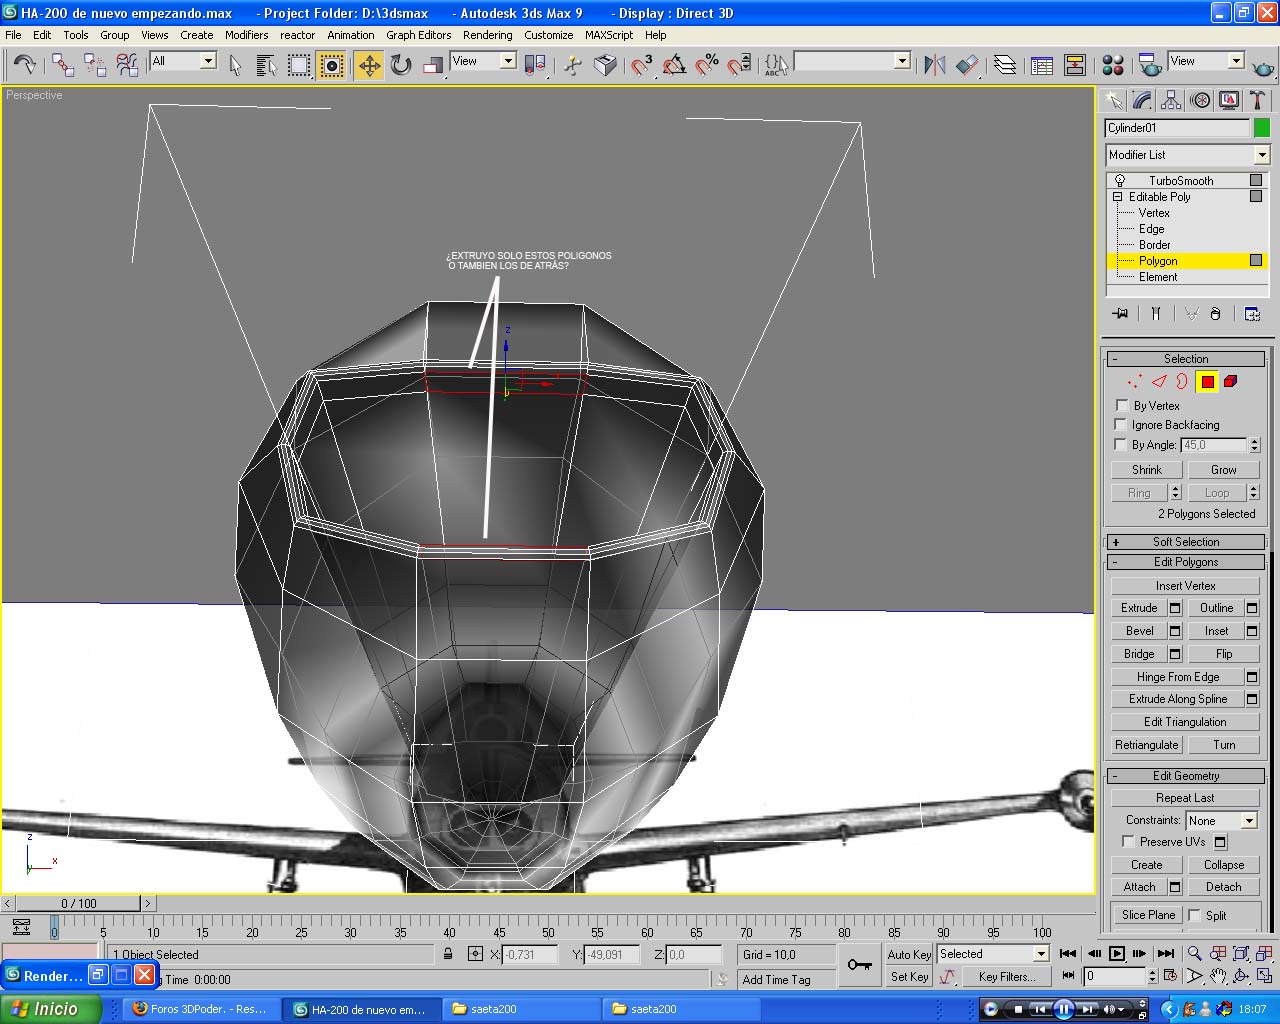
Task: Toggle the 3D Snaps button
Action: tap(641, 66)
